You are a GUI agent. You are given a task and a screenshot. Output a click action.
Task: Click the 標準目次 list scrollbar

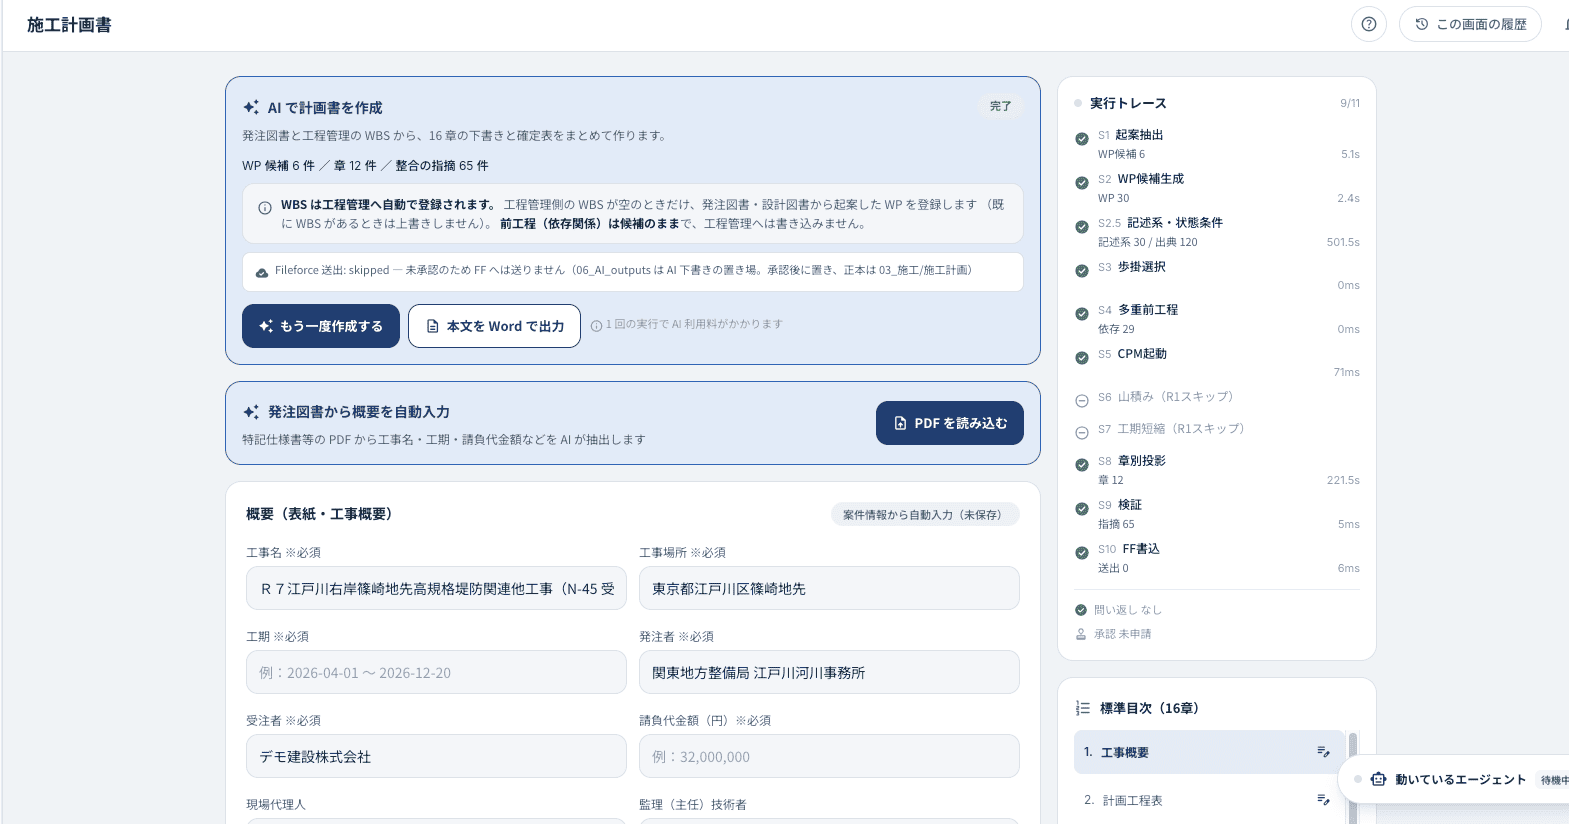[1353, 777]
